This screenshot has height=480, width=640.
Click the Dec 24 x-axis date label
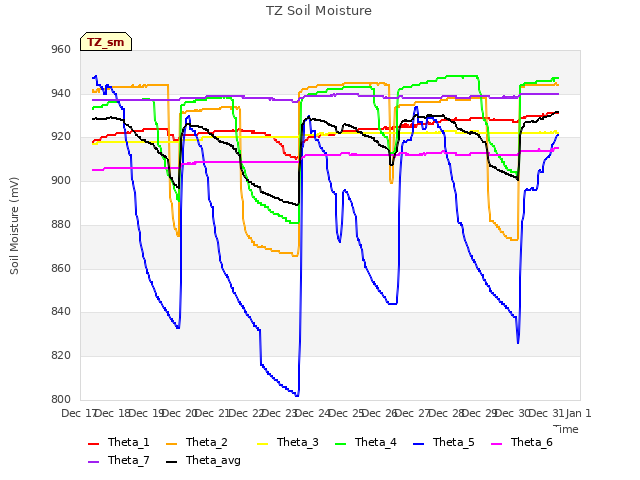[312, 413]
